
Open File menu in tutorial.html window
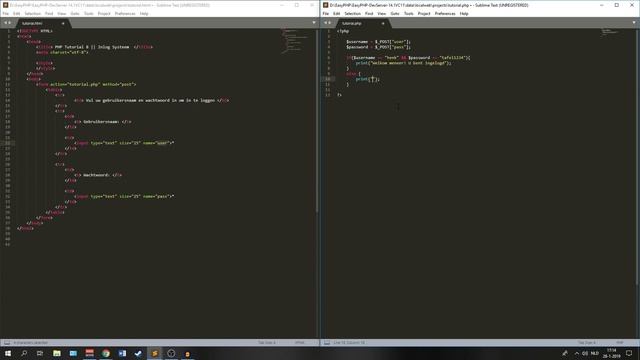[6, 13]
